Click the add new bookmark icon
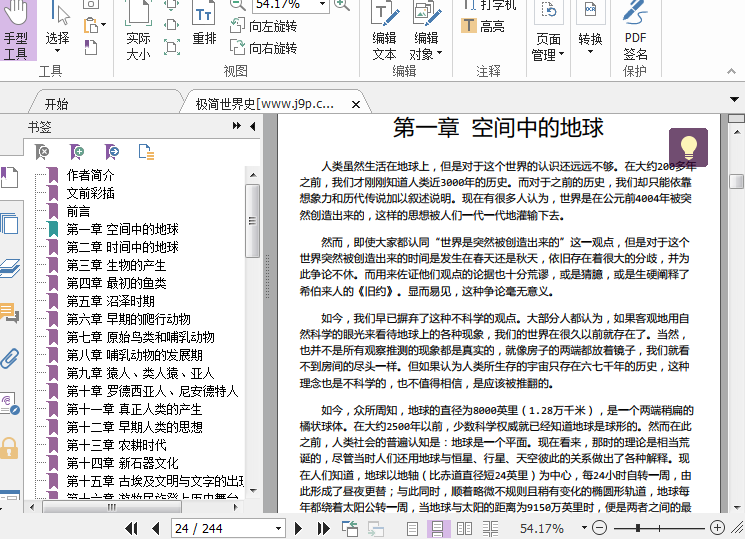745x539 pixels. [77, 152]
